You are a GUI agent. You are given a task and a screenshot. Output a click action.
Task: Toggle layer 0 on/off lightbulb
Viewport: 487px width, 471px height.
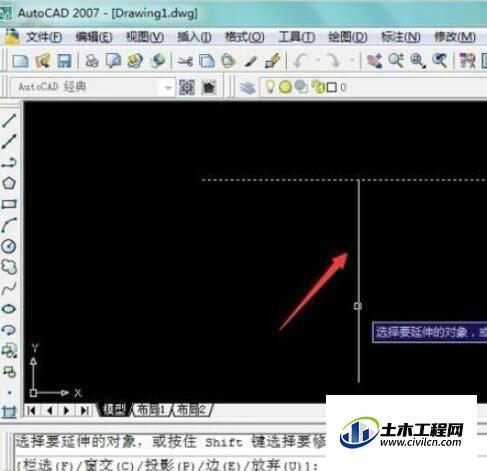[x=269, y=87]
